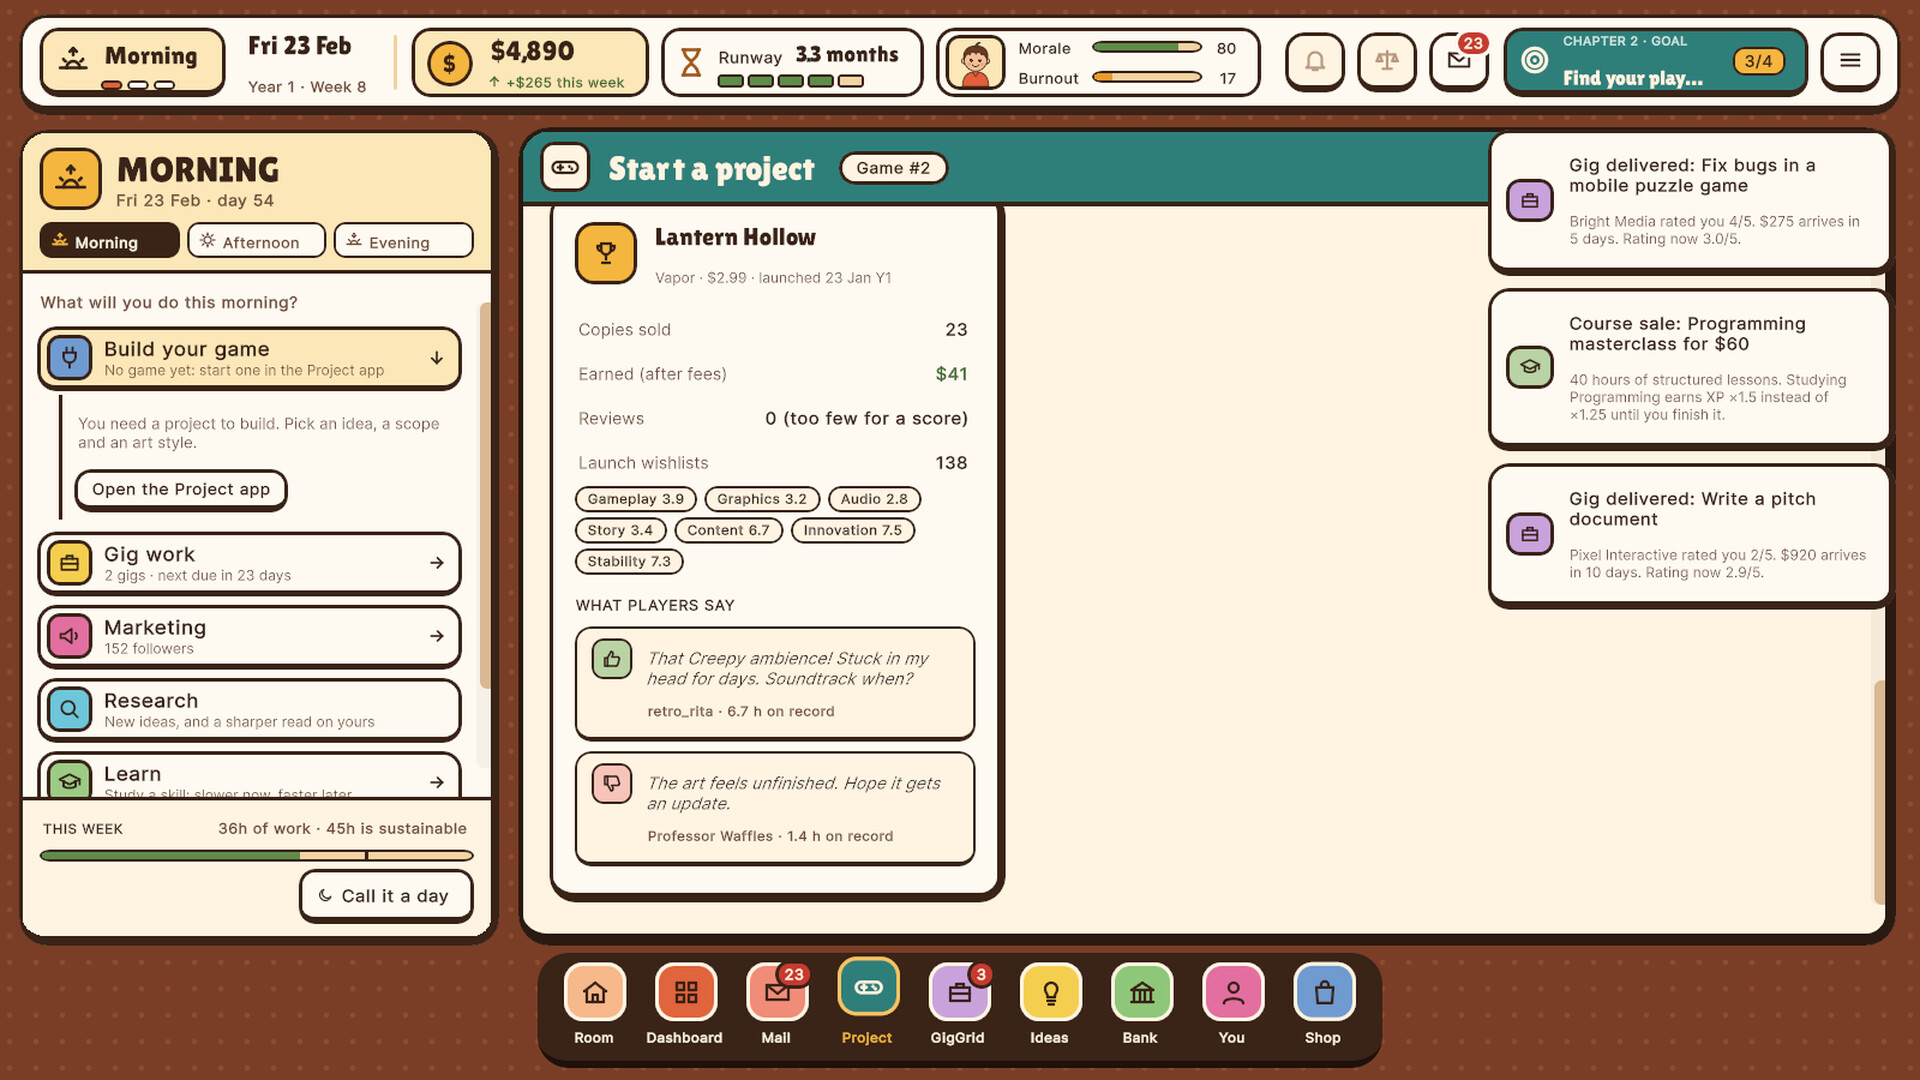This screenshot has height=1080, width=1920.
Task: Select the Research activity row
Action: (249, 710)
